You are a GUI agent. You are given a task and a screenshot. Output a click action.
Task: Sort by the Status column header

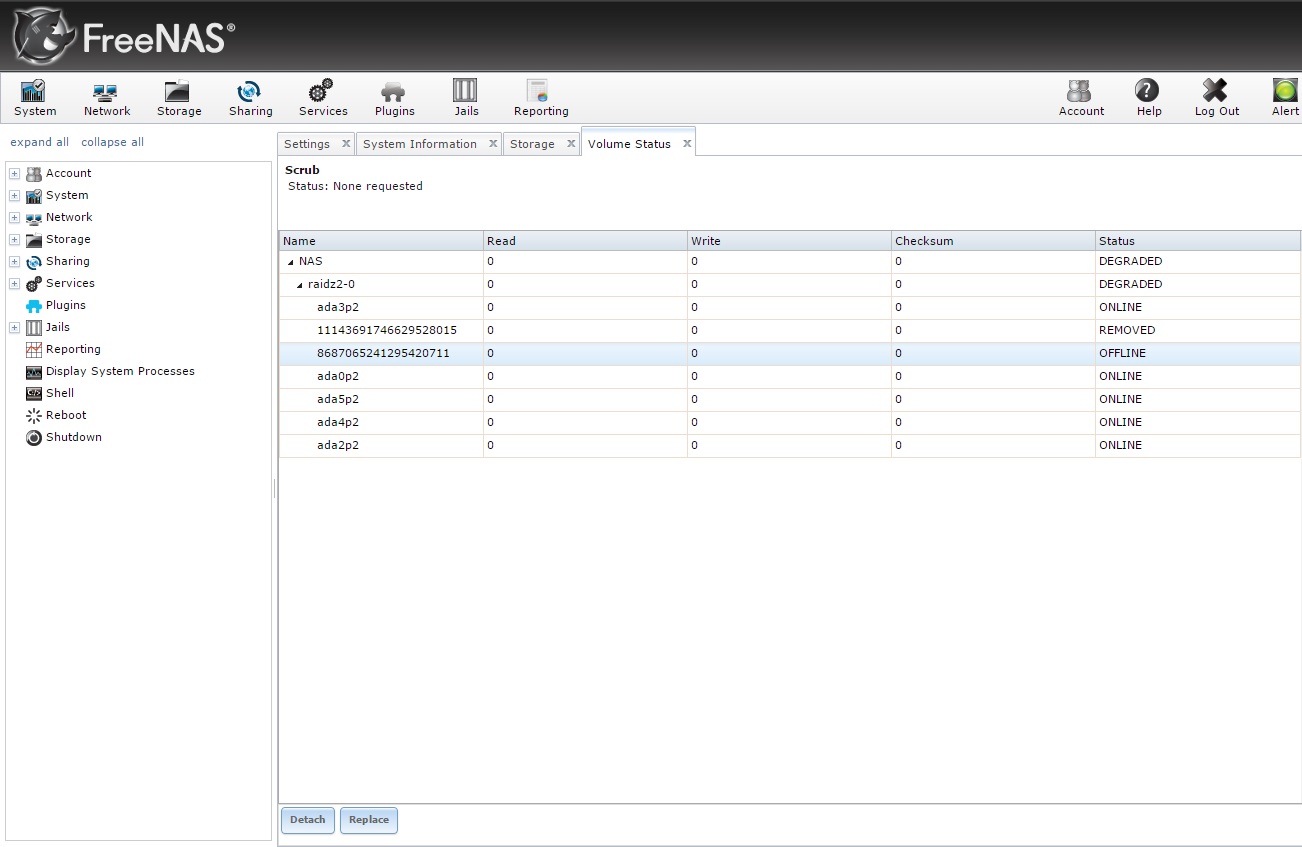(1198, 241)
